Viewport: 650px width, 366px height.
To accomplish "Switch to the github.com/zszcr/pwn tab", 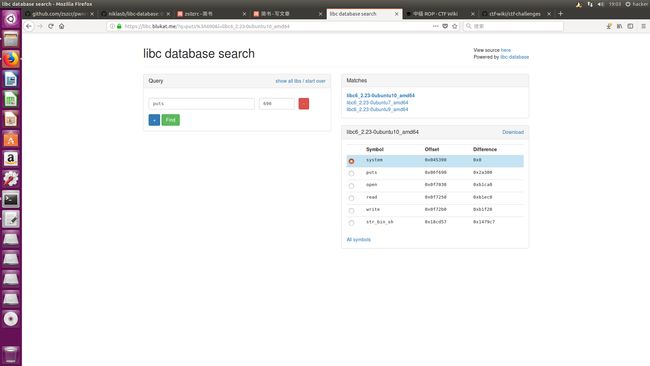I will click(x=60, y=14).
